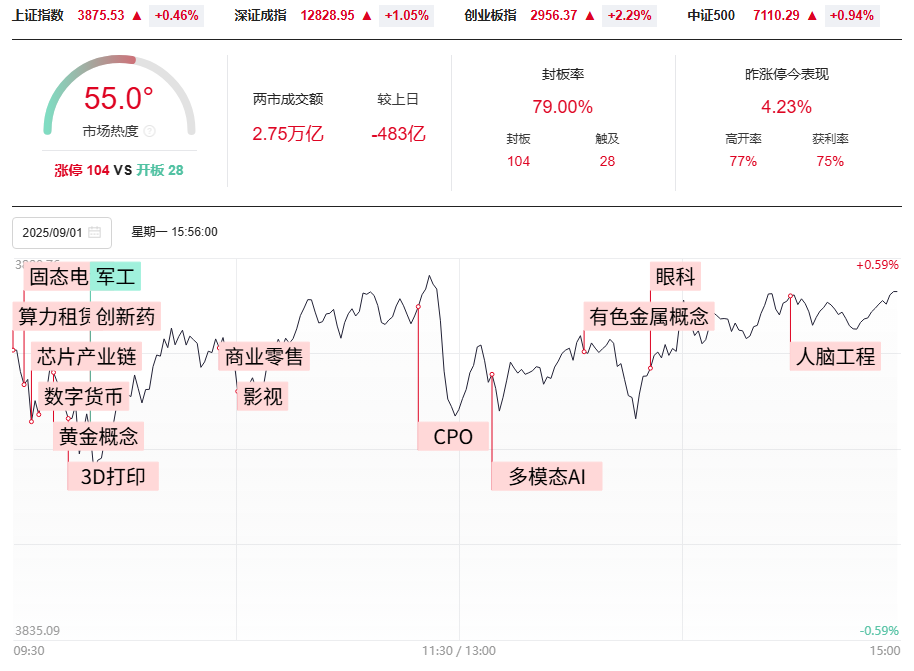Screen dimensions: 914x671
Task: Select the 军工 sector marker label
Action: 115,277
